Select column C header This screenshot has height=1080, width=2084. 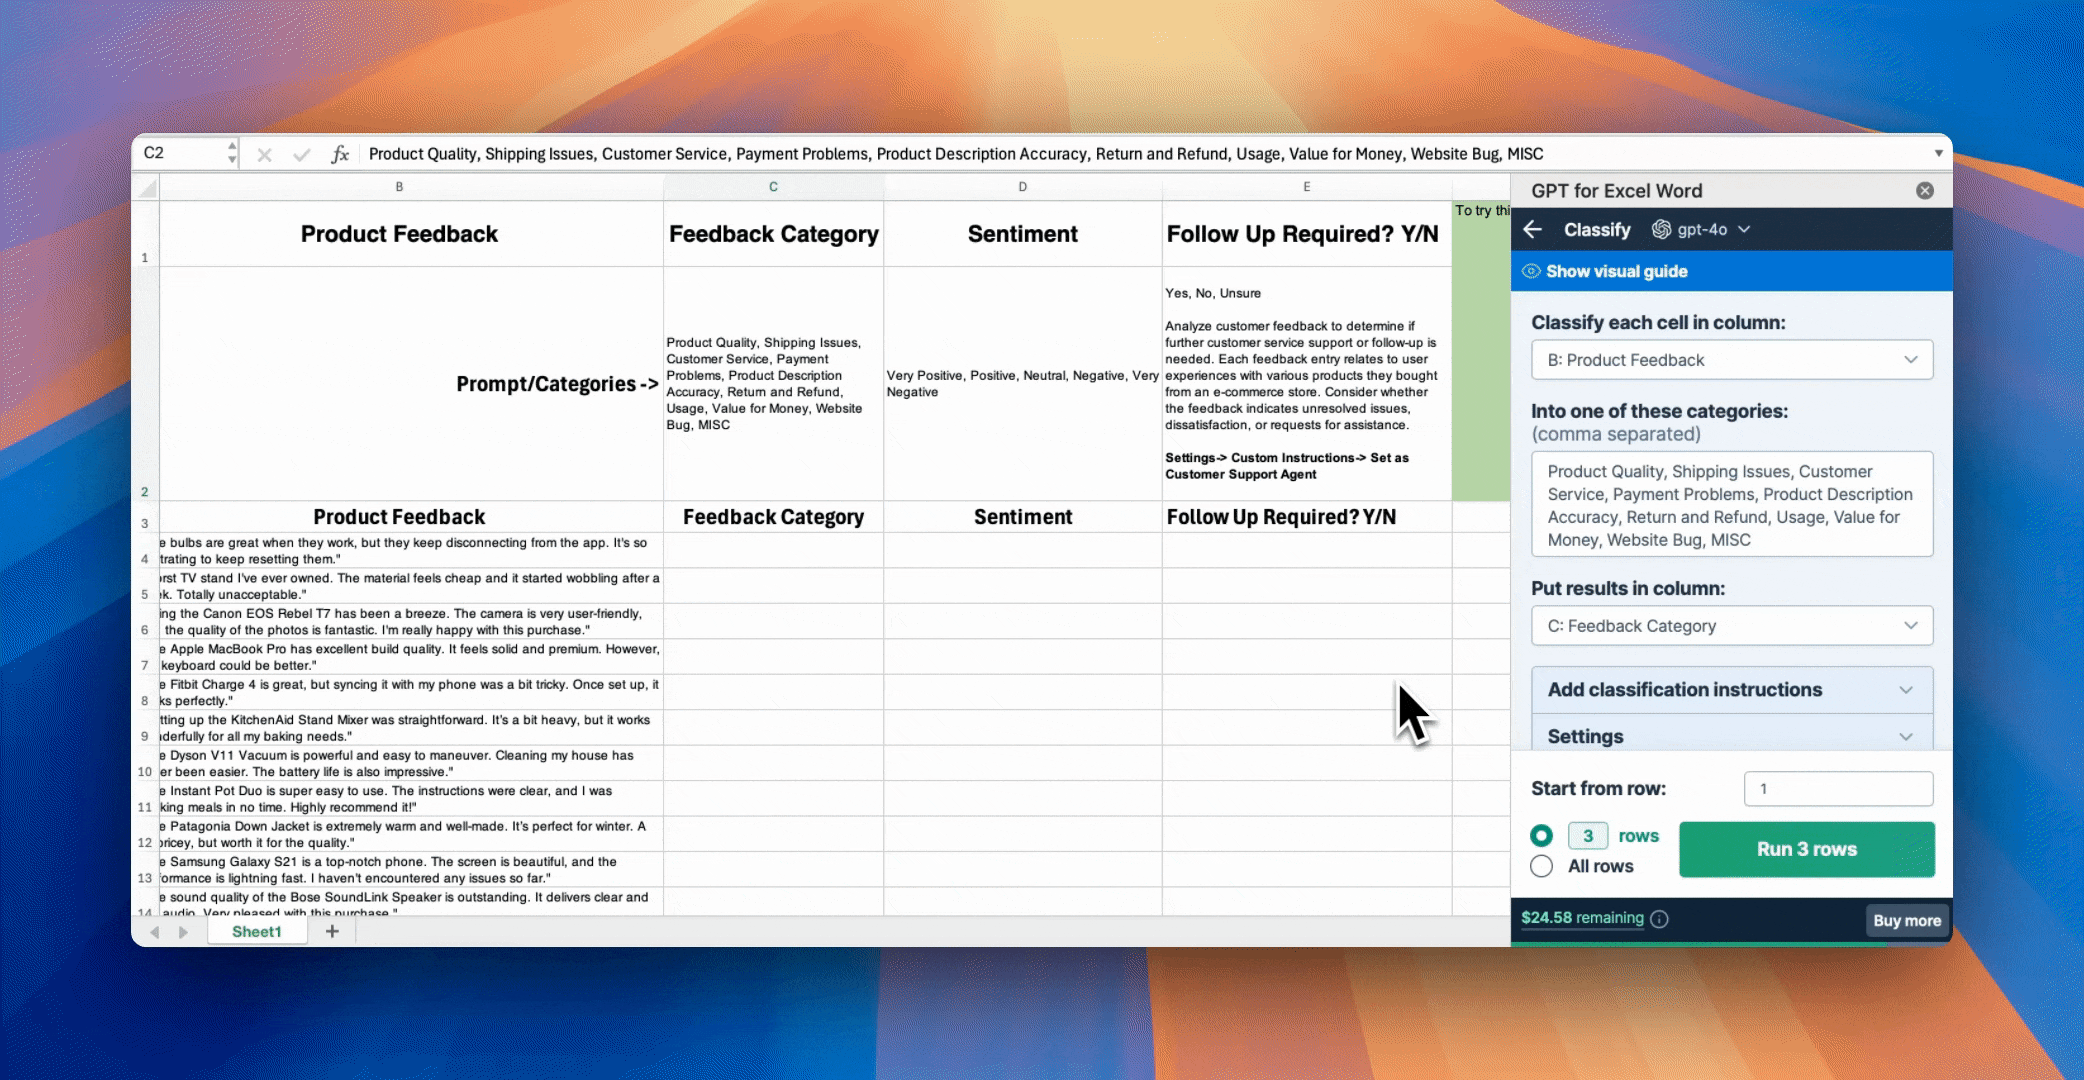point(773,187)
